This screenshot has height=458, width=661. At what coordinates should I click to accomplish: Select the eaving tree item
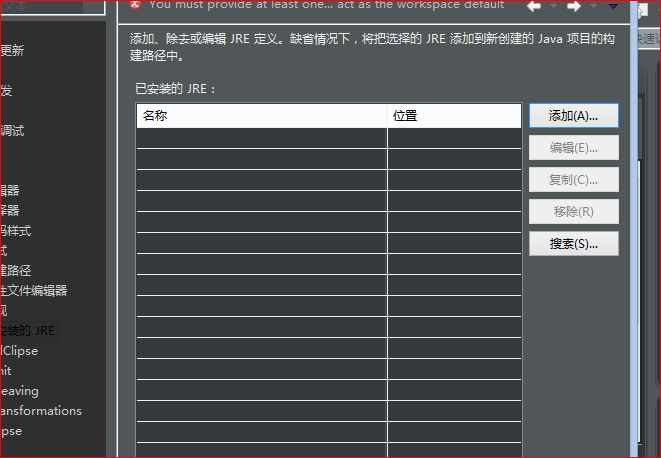click(x=19, y=391)
